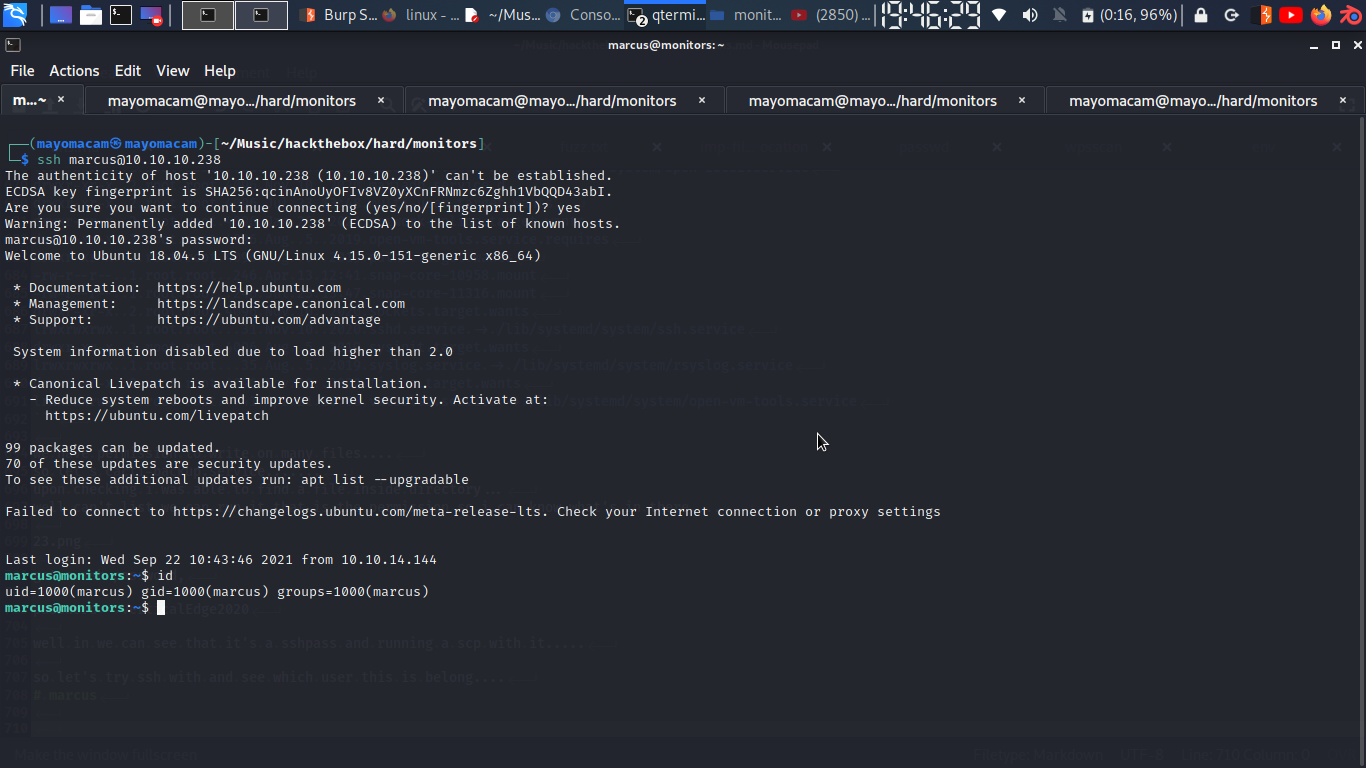Image resolution: width=1366 pixels, height=768 pixels.
Task: Open the Actions menu
Action: (x=74, y=71)
